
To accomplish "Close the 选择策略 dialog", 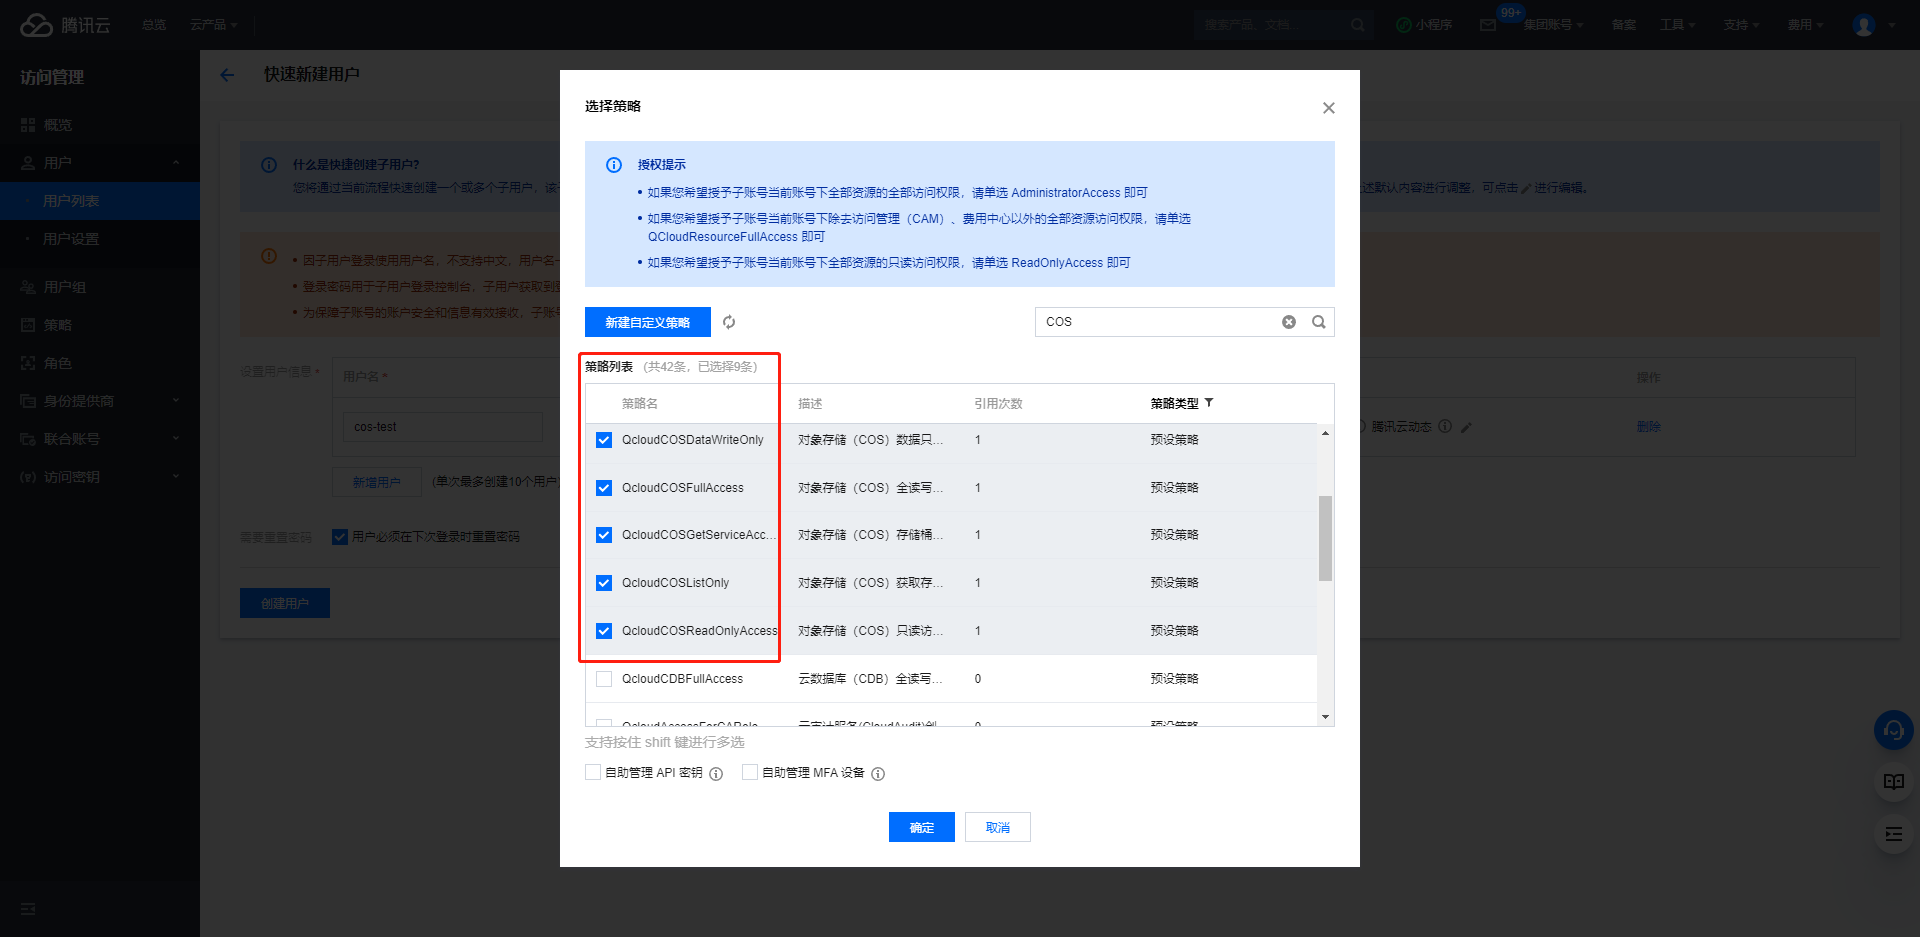I will 1329,108.
